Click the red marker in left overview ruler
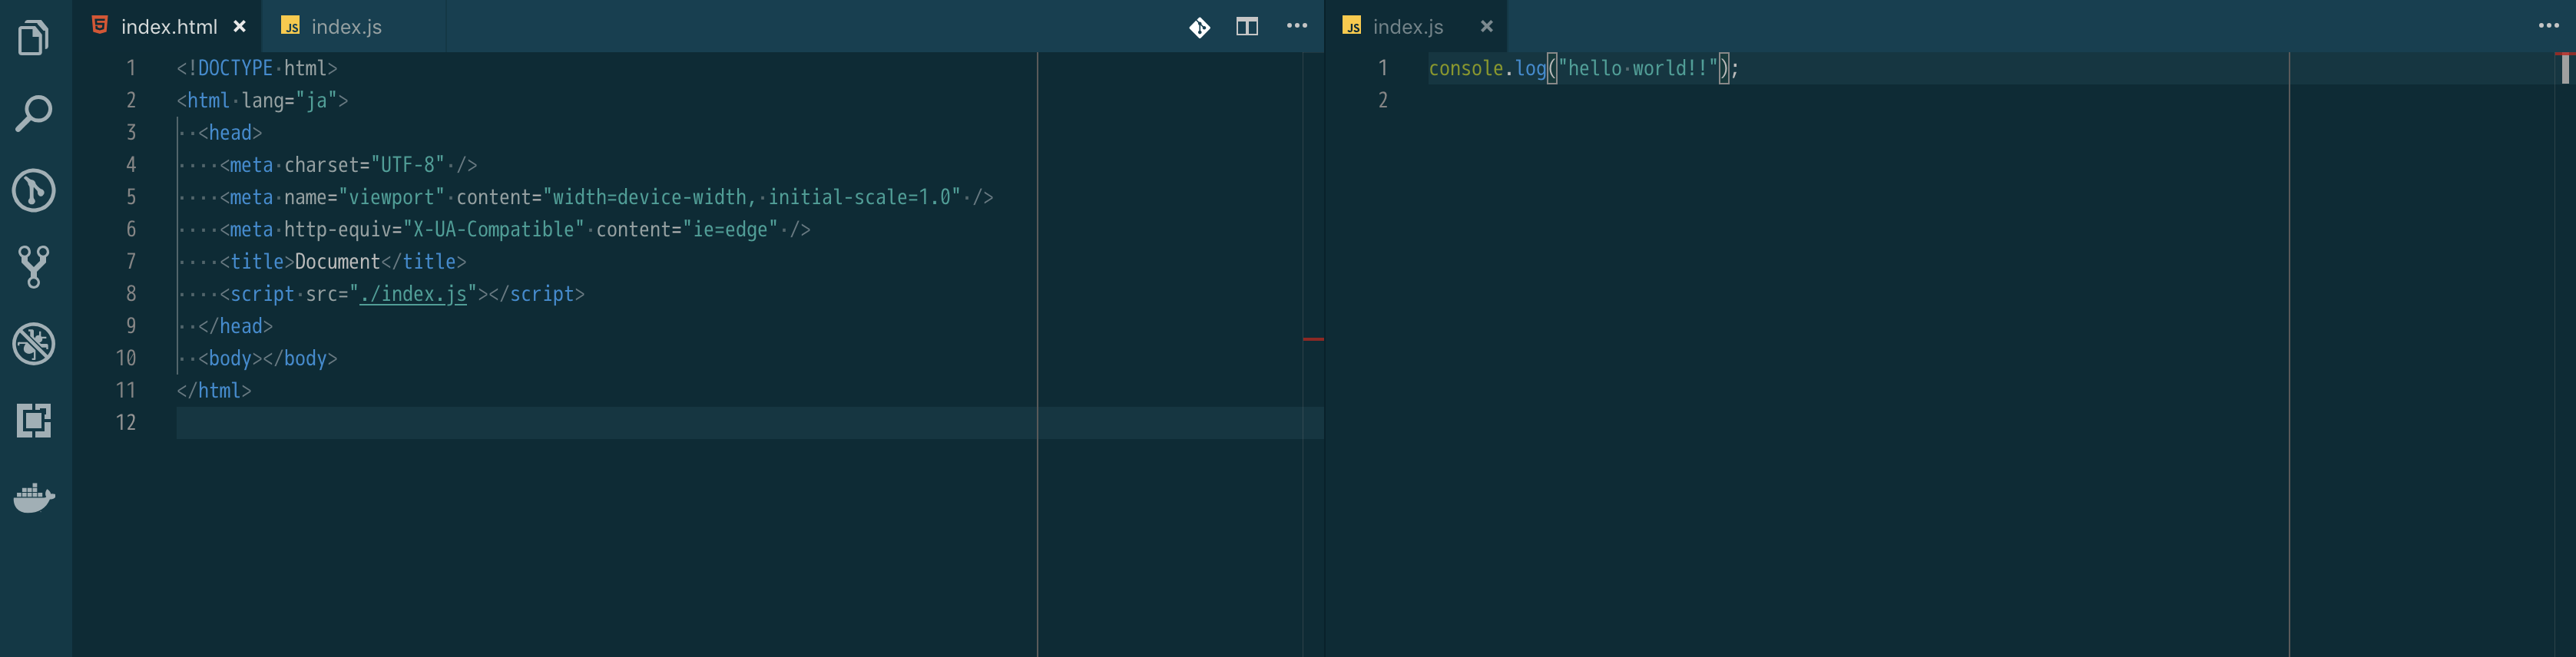Viewport: 2576px width, 657px height. [x=1313, y=339]
